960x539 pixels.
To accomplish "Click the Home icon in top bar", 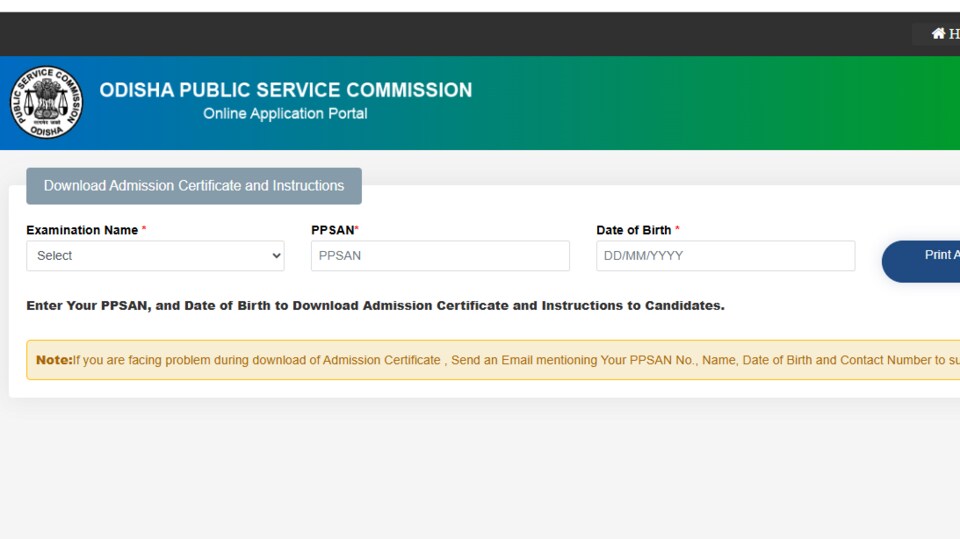I will pyautogui.click(x=938, y=34).
